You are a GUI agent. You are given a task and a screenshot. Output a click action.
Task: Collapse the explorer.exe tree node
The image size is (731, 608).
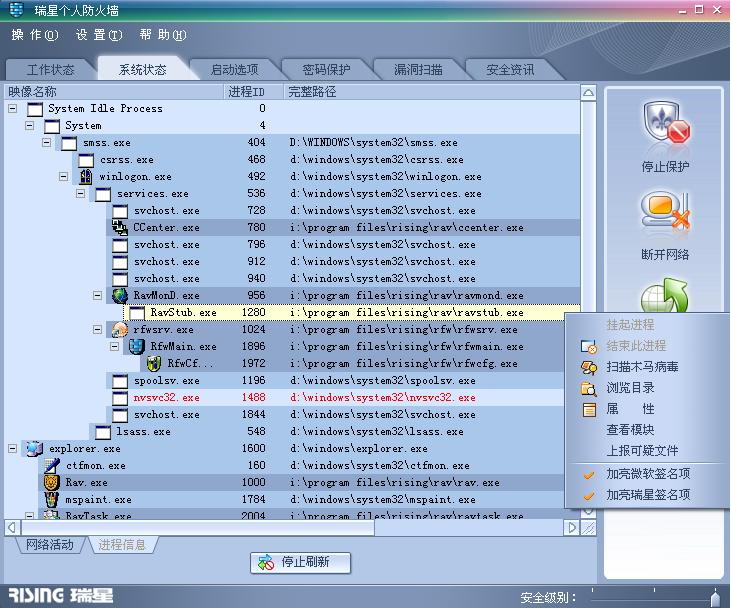pyautogui.click(x=13, y=448)
